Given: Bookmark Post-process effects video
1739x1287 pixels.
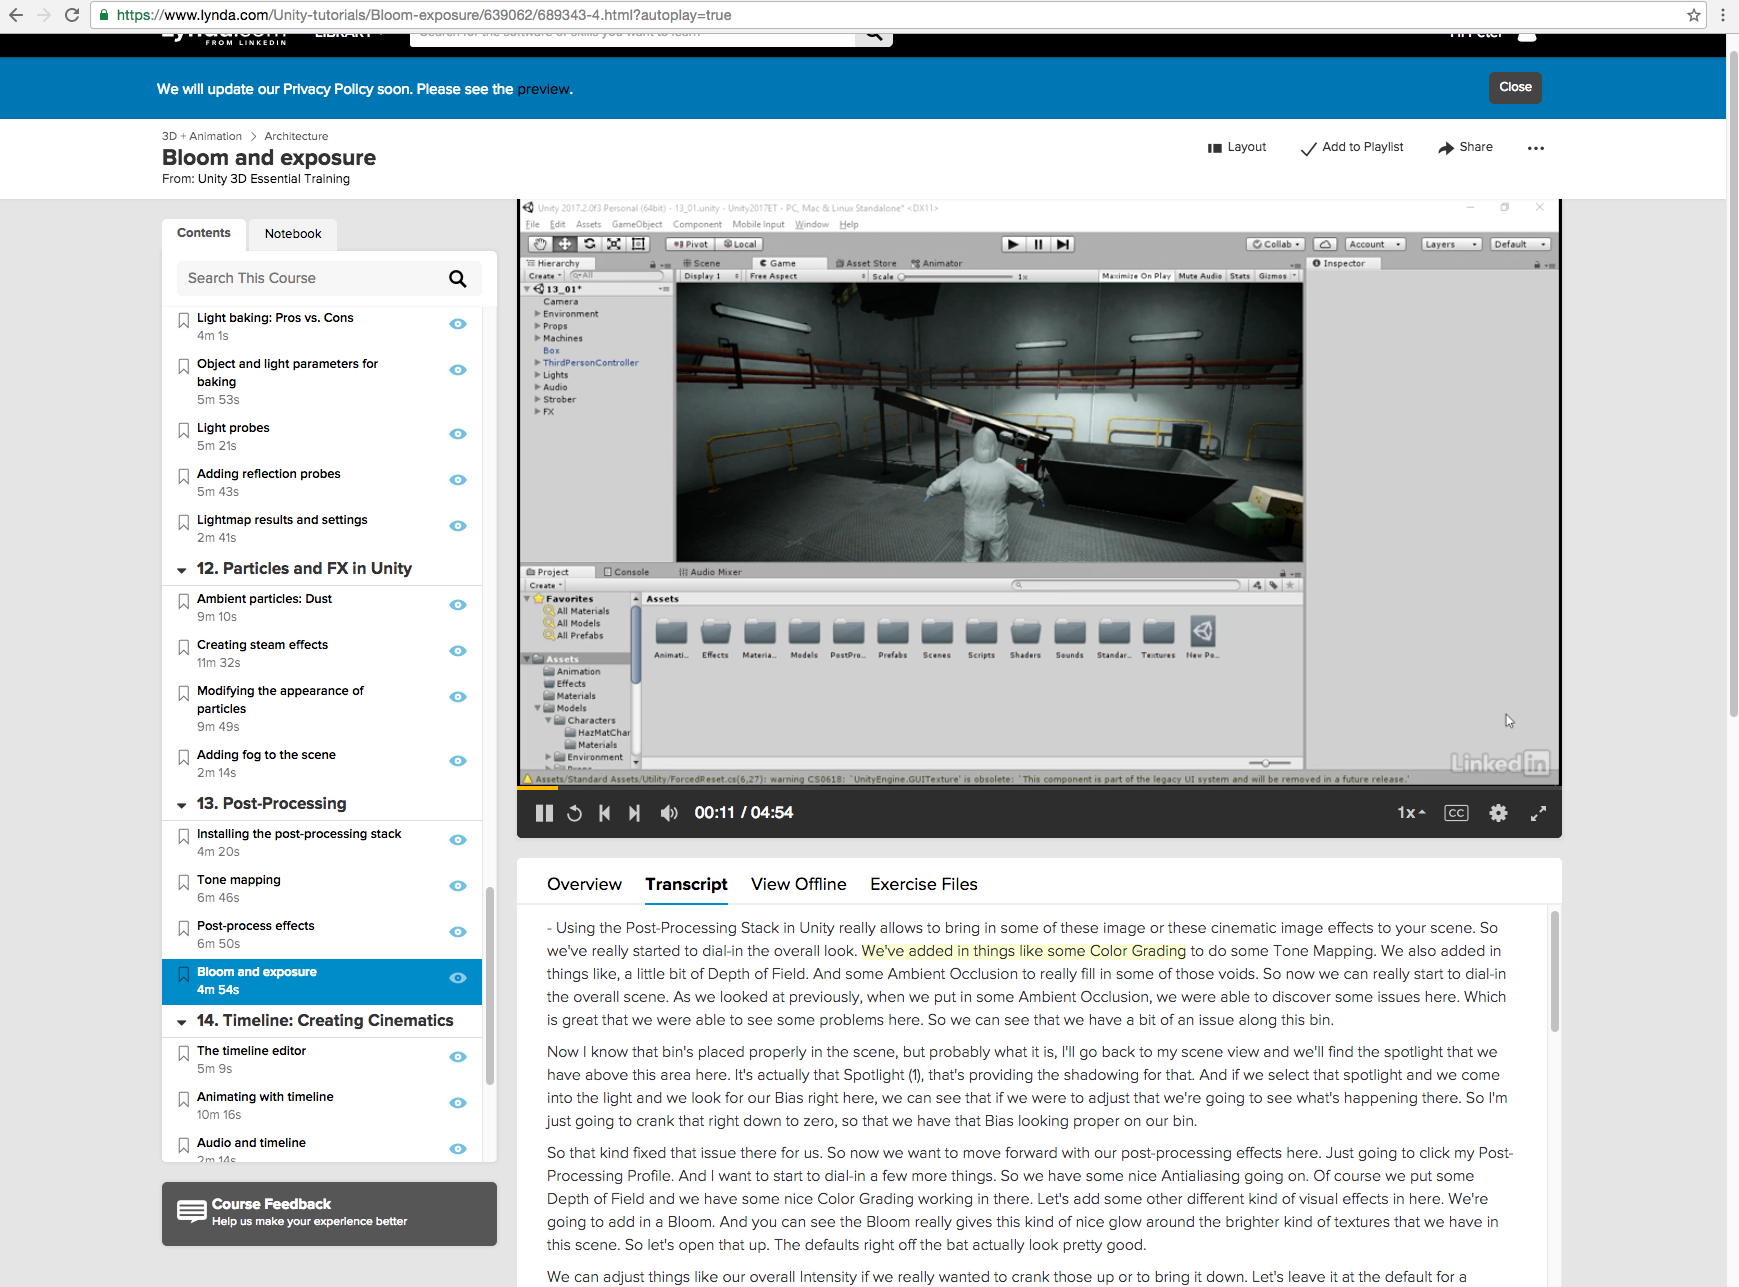Looking at the screenshot, I should 183,928.
